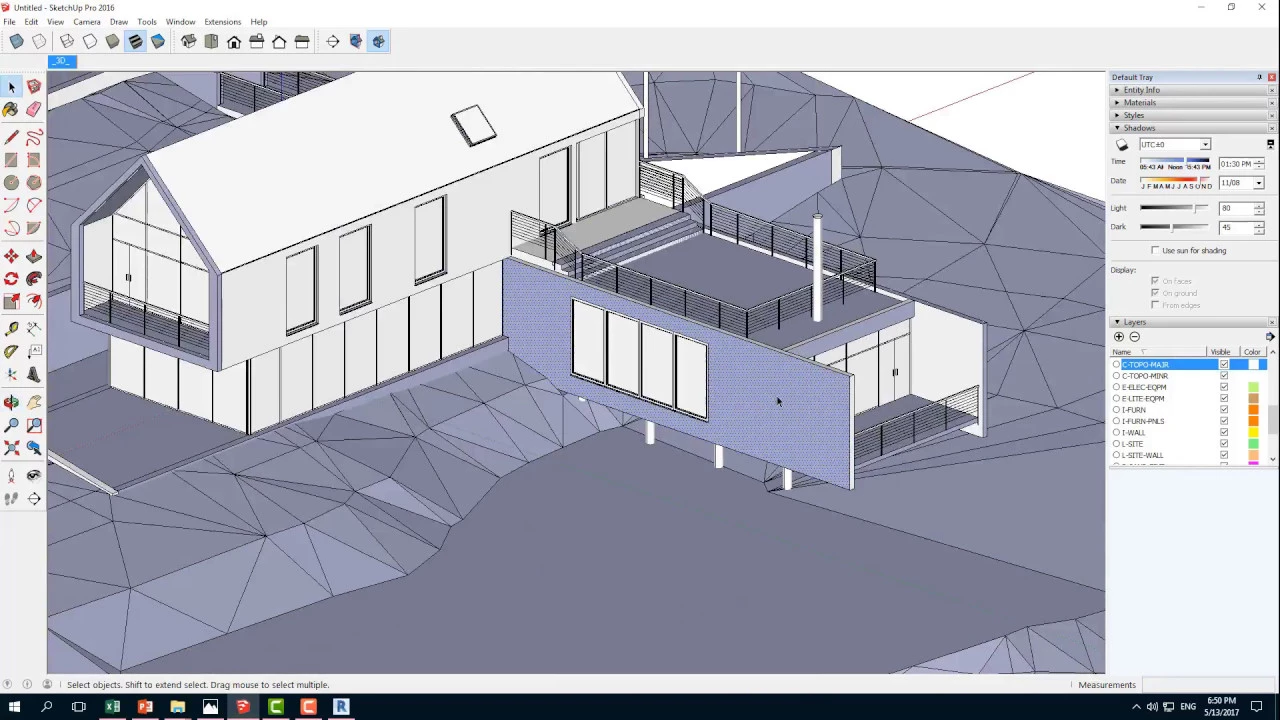The width and height of the screenshot is (1280, 720).
Task: Select the Freehand tool
Action: [x=34, y=137]
